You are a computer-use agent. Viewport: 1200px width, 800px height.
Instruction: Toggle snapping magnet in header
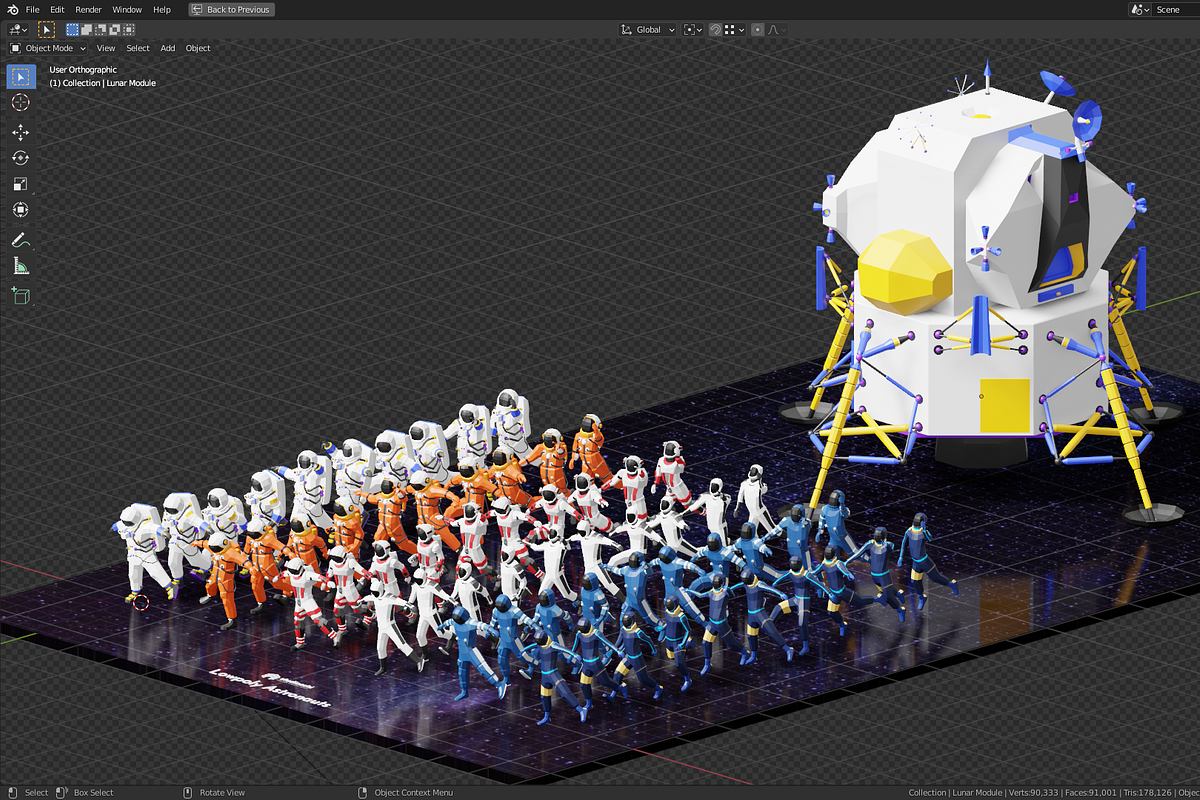pyautogui.click(x=716, y=30)
